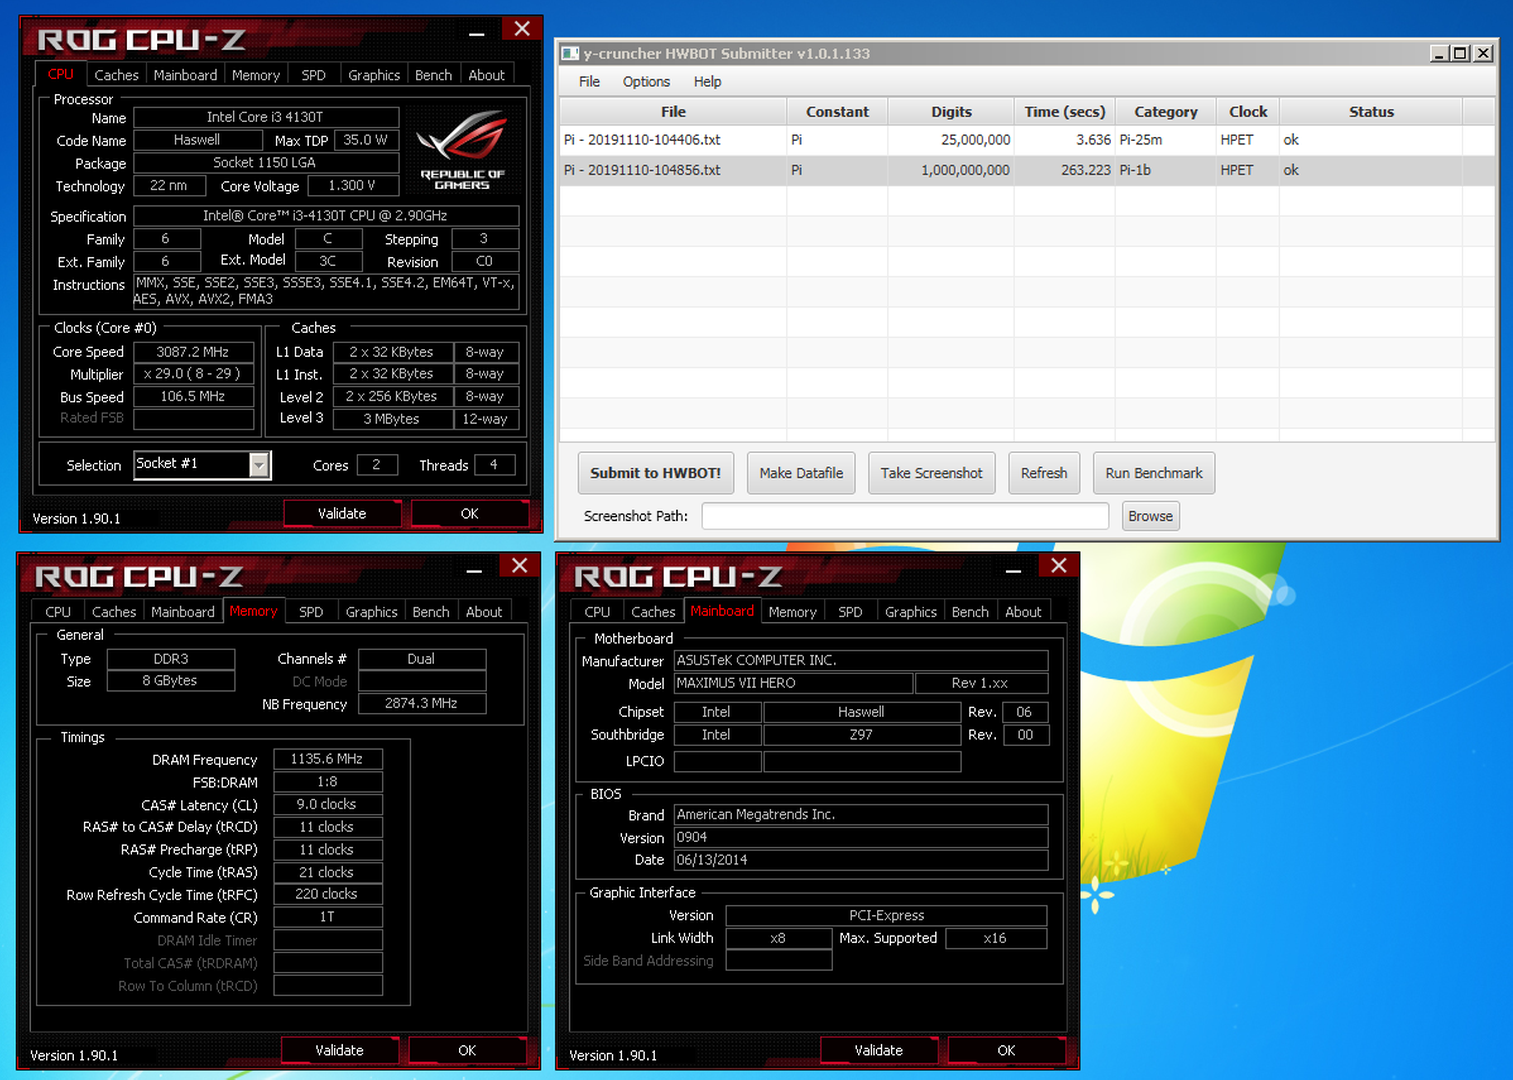This screenshot has height=1080, width=1513.
Task: Click the Category column header
Action: click(1166, 112)
